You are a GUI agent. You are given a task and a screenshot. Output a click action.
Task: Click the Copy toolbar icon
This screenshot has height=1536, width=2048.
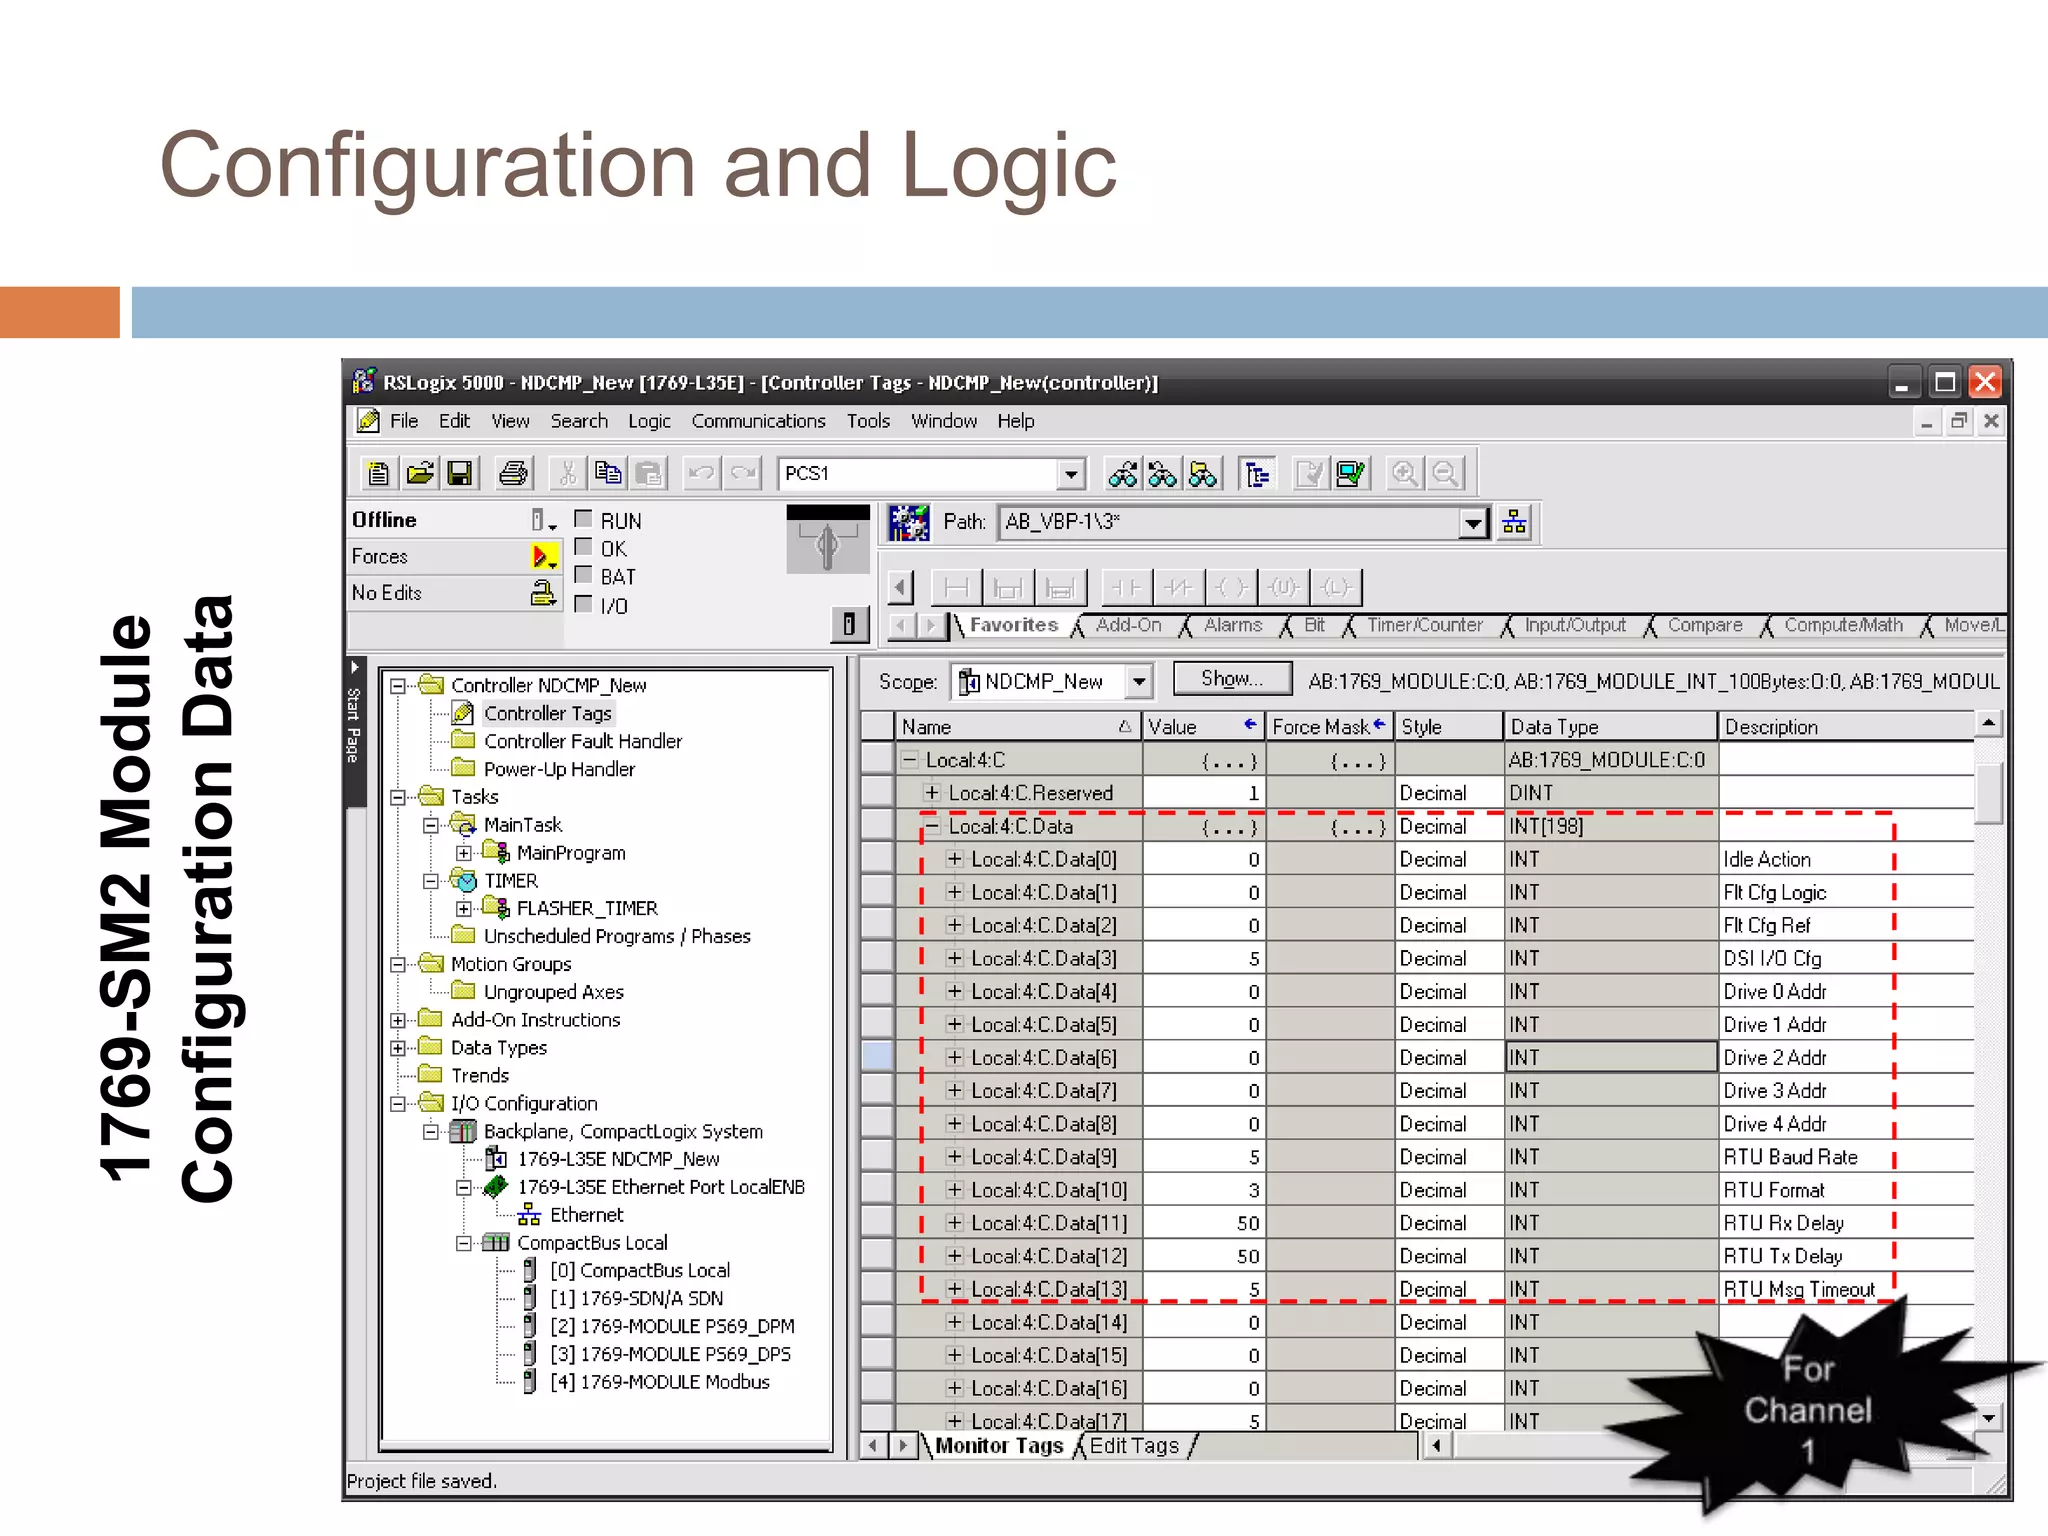tap(608, 473)
